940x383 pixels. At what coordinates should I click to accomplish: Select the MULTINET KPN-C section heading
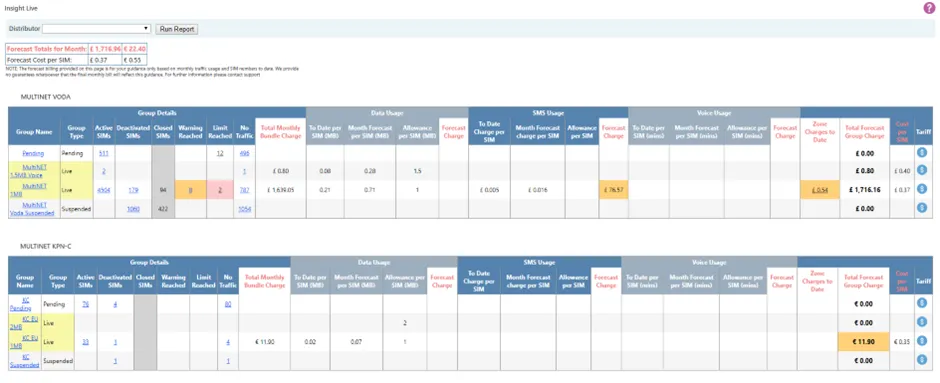click(46, 246)
